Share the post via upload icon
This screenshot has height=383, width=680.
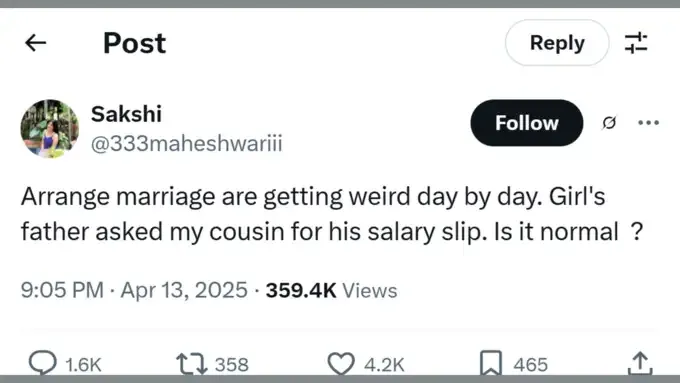640,363
